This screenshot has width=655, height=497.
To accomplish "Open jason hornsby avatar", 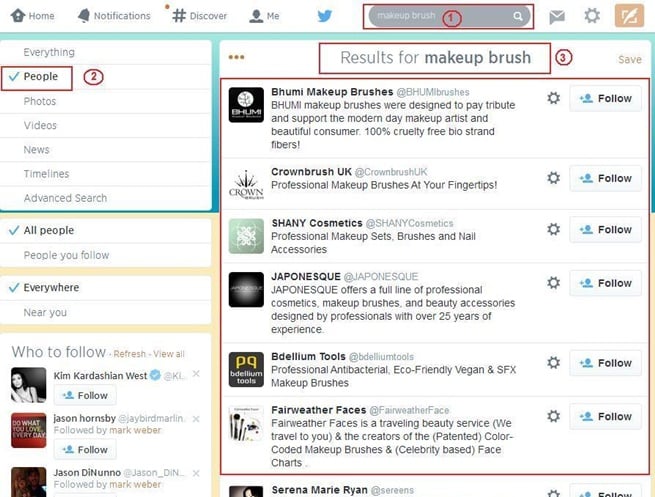I will click(x=28, y=430).
